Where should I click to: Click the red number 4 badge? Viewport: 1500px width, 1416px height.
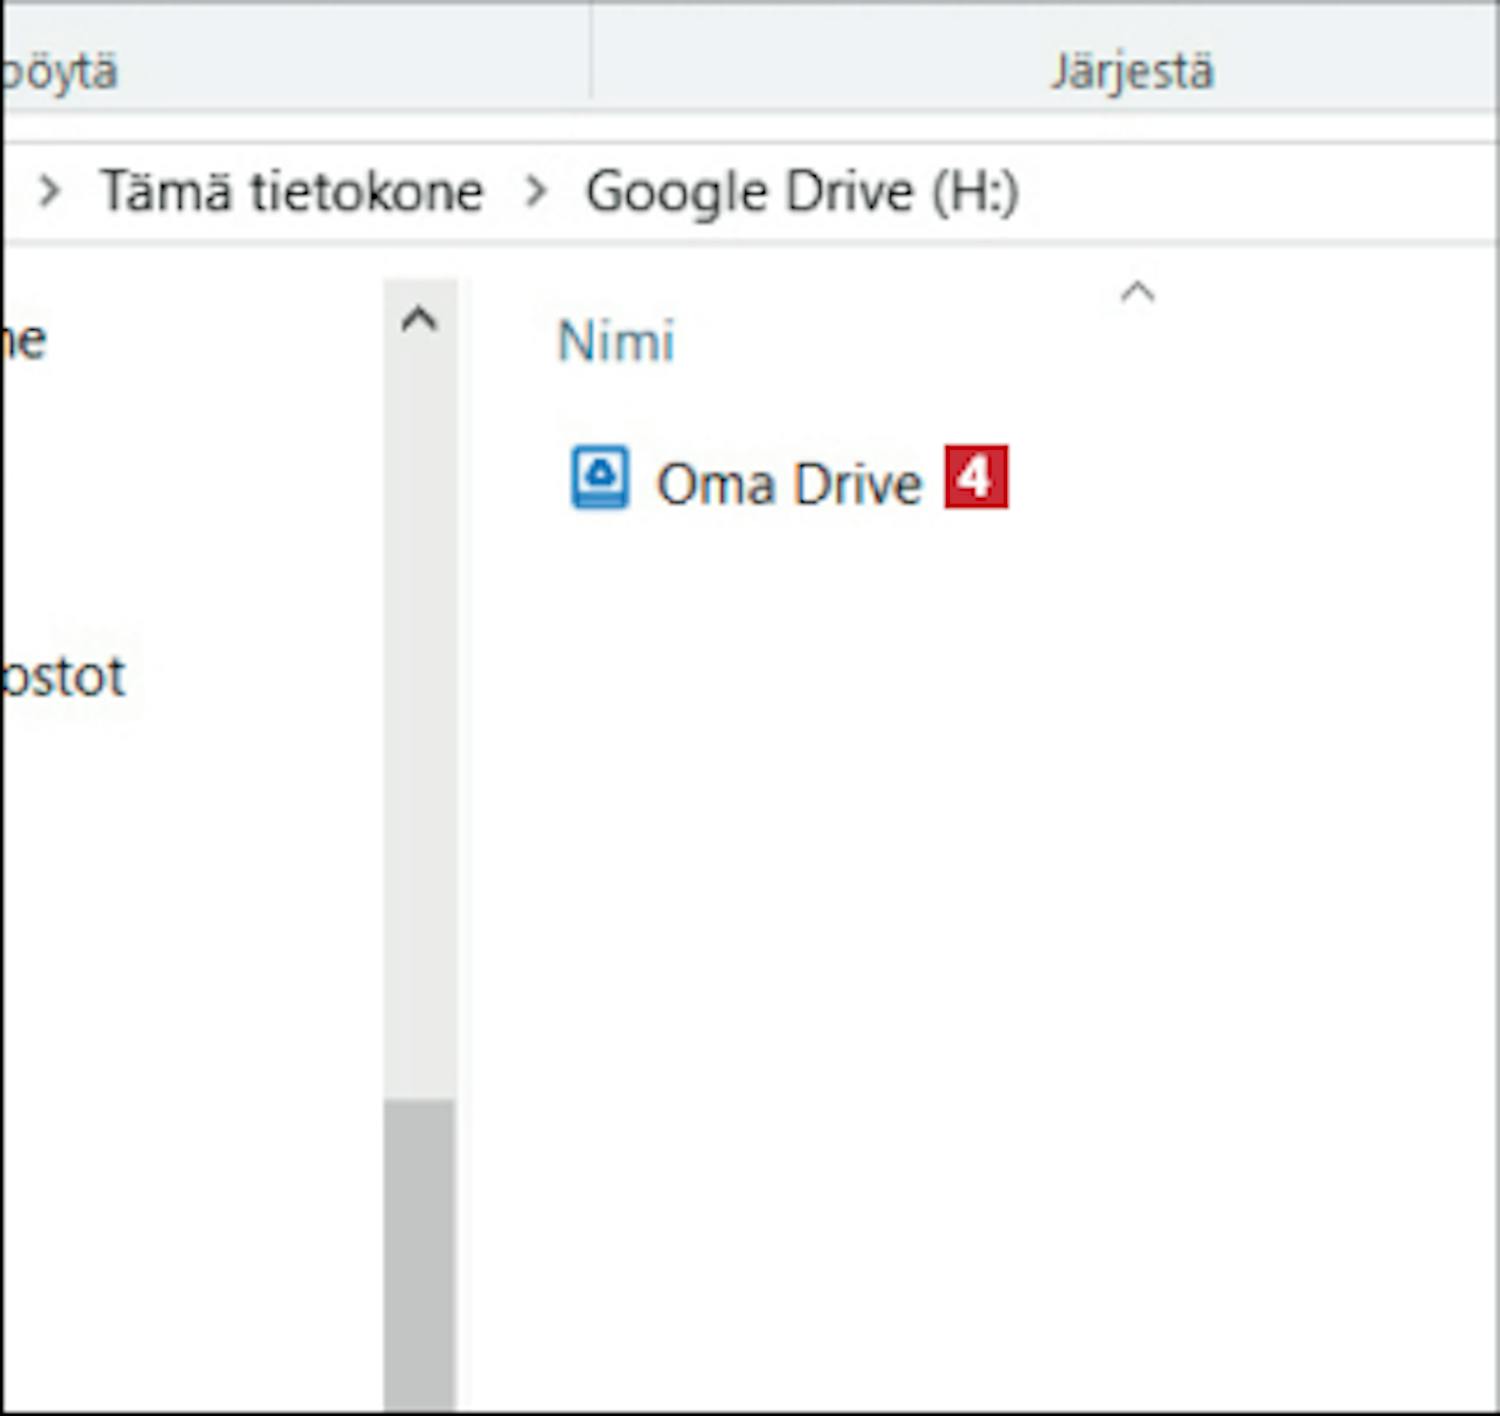coord(976,478)
